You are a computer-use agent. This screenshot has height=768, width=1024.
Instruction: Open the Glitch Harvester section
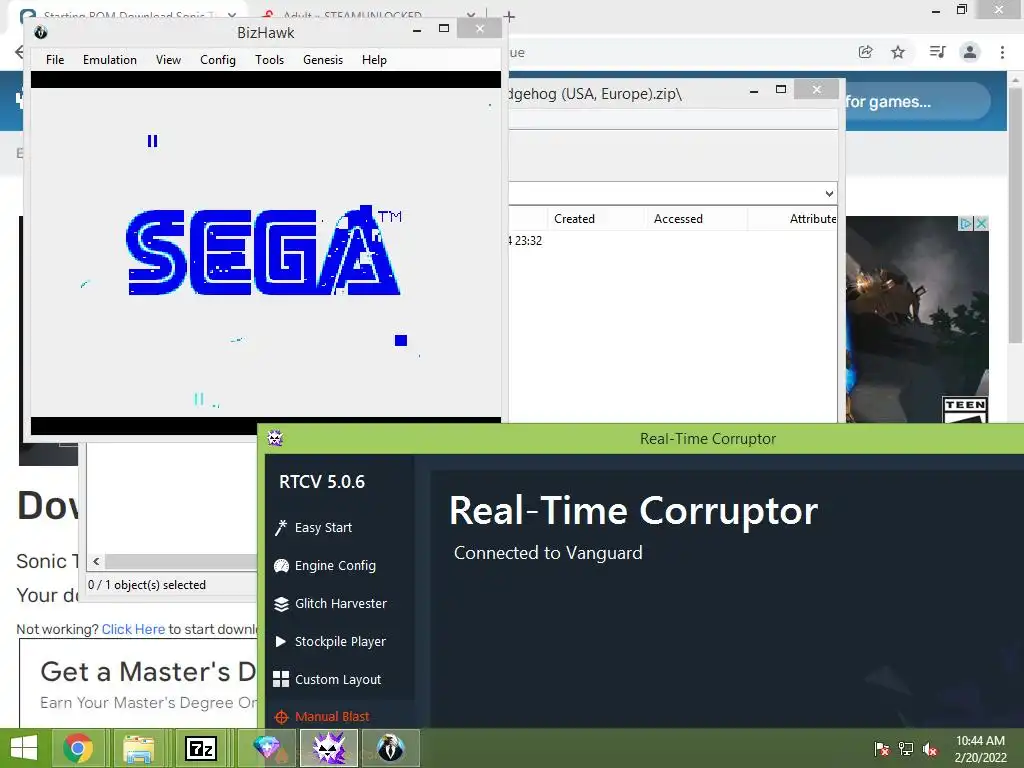[340, 603]
